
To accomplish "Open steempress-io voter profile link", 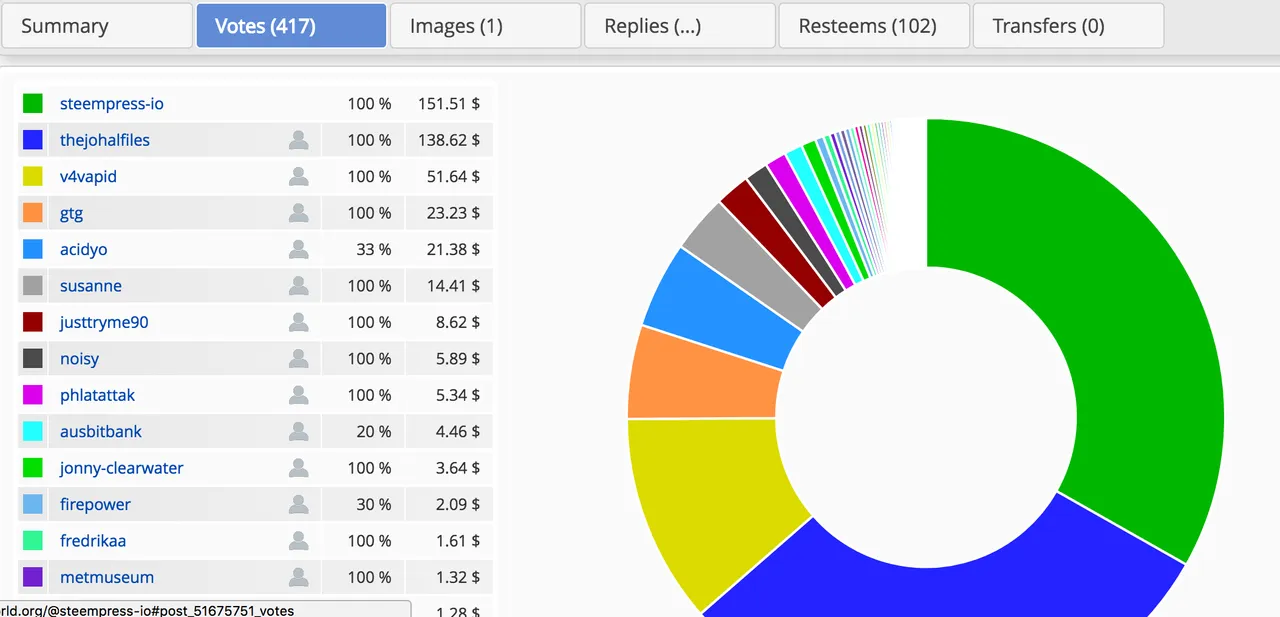I will click(x=112, y=104).
